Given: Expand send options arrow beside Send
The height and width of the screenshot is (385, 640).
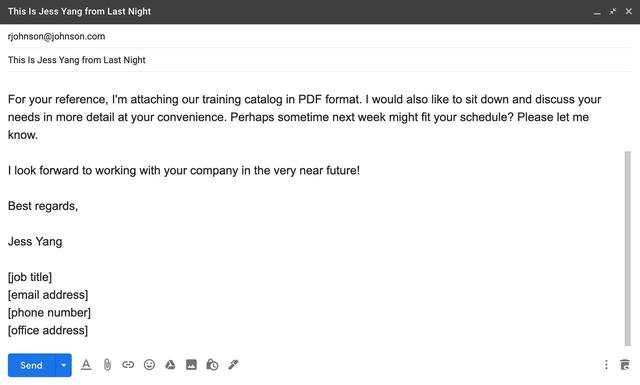Looking at the screenshot, I should pos(63,365).
